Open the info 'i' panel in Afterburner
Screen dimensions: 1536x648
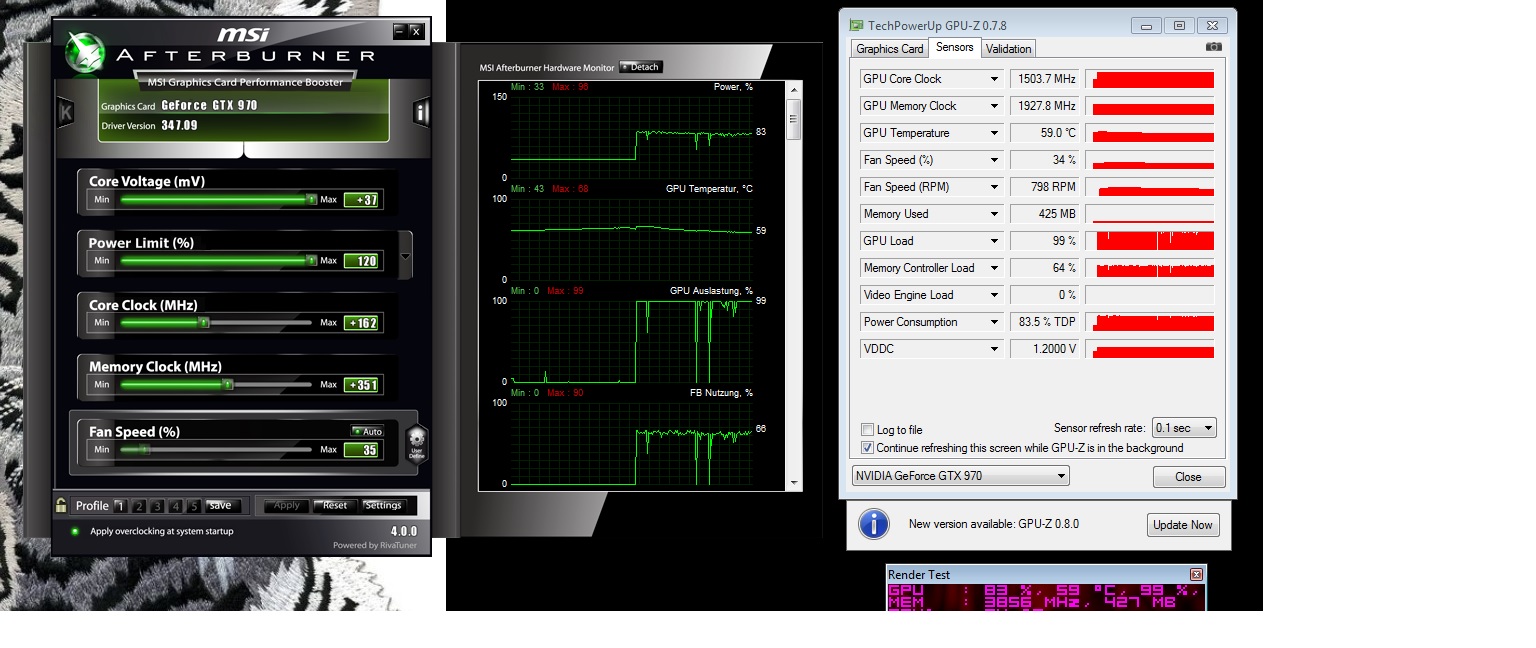coord(421,111)
